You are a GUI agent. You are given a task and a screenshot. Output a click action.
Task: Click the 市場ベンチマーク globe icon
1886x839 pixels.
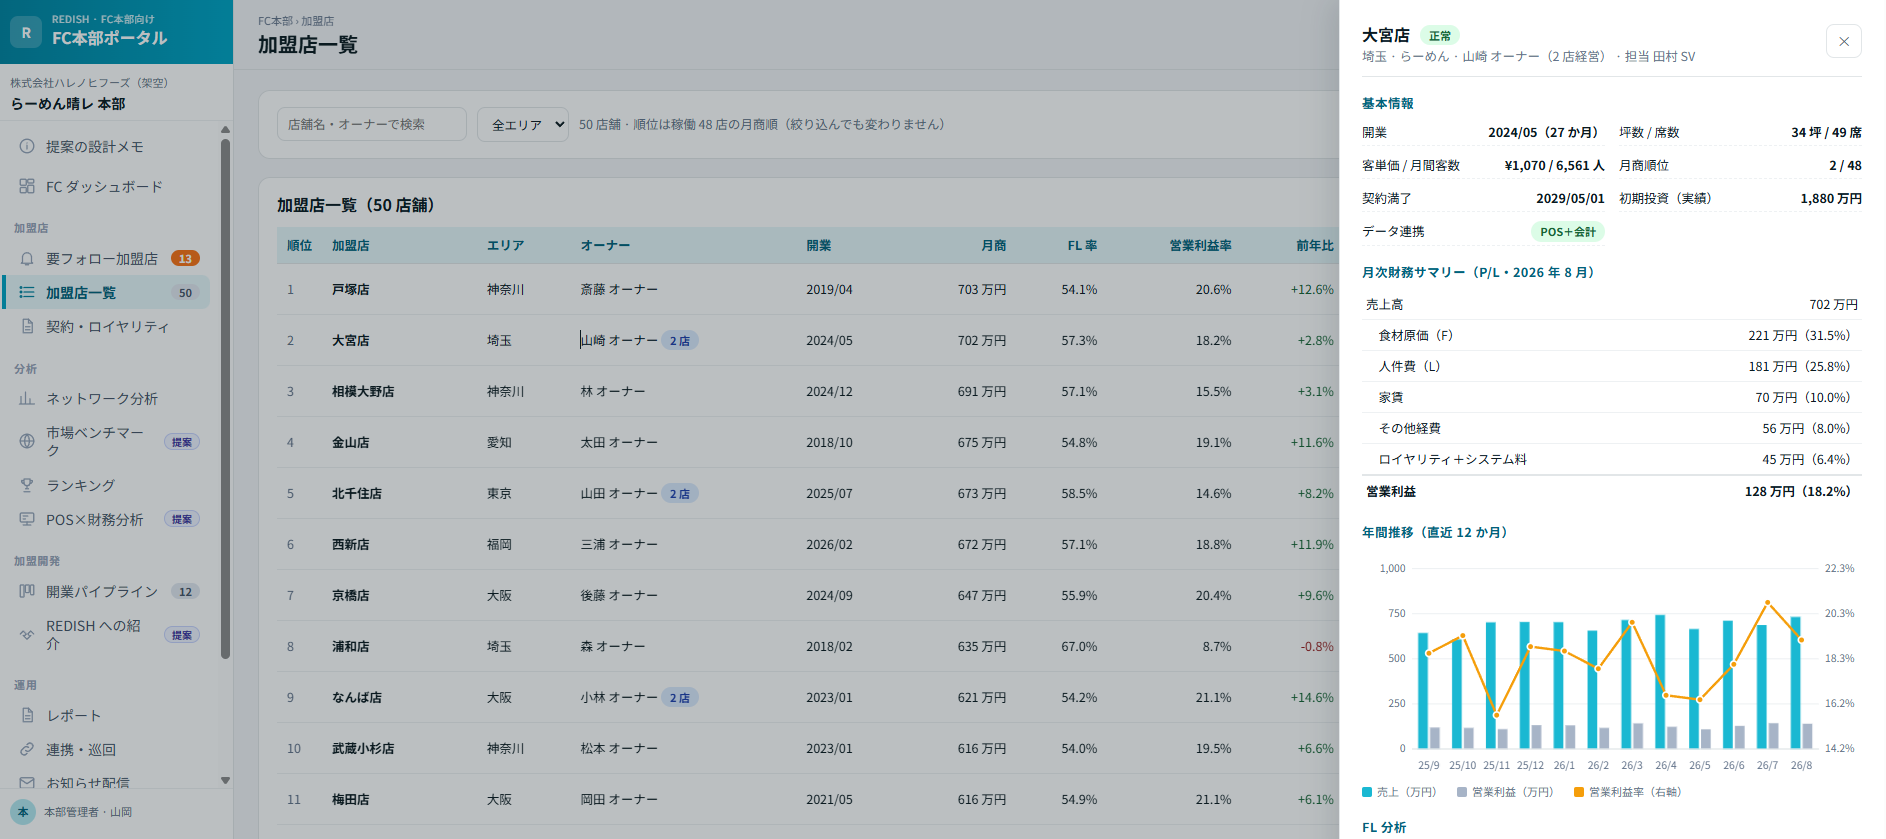click(27, 441)
